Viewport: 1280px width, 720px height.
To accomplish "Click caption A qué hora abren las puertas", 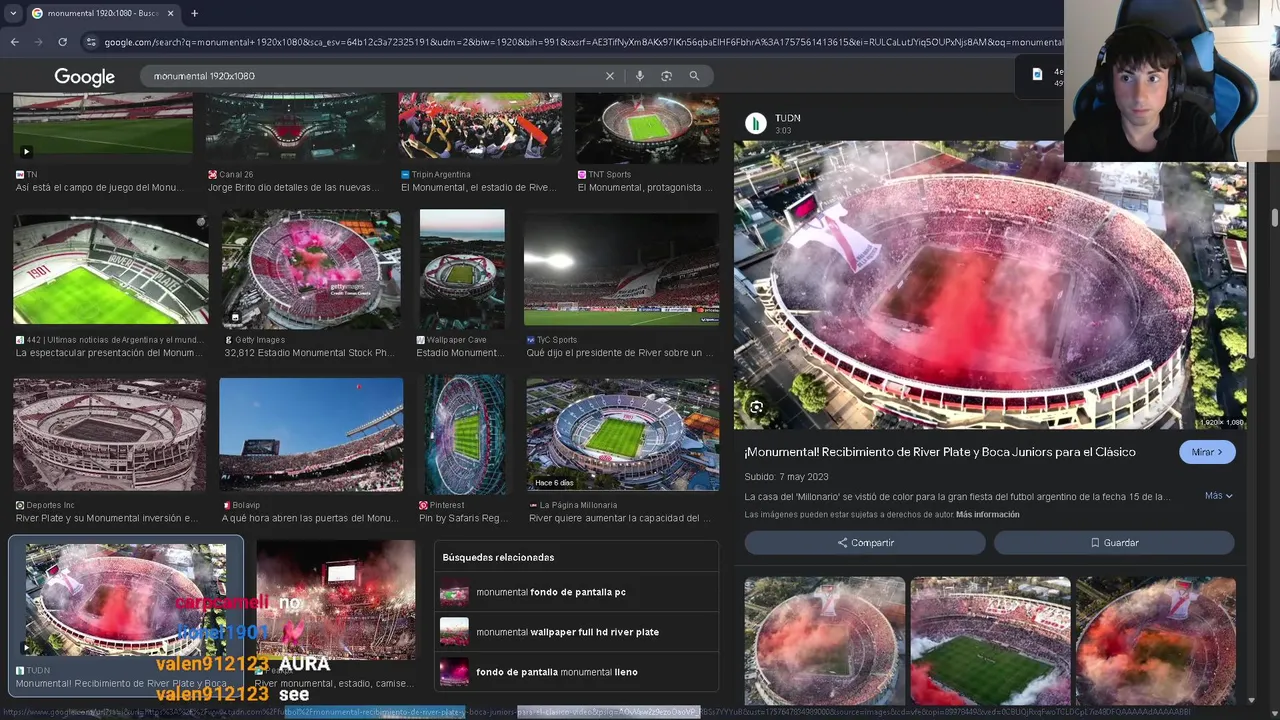I will (310, 518).
